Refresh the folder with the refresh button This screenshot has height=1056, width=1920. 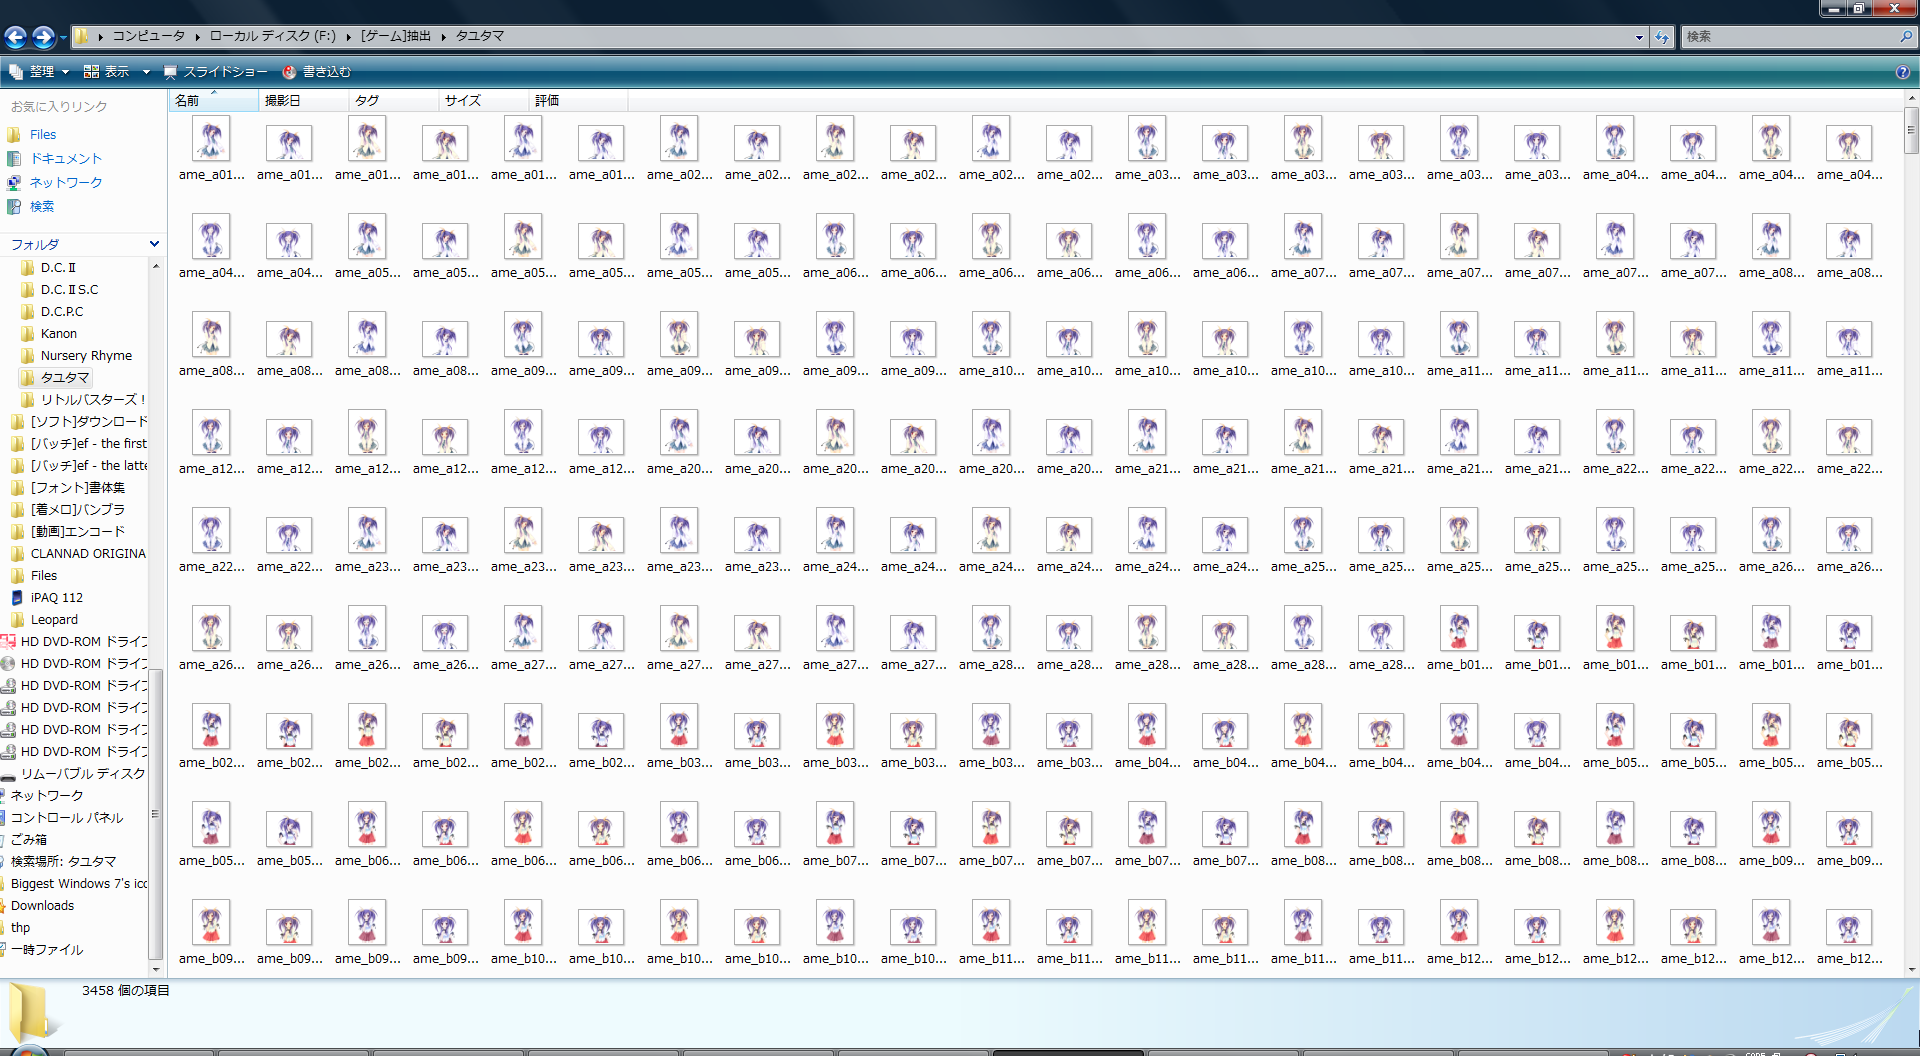point(1662,37)
